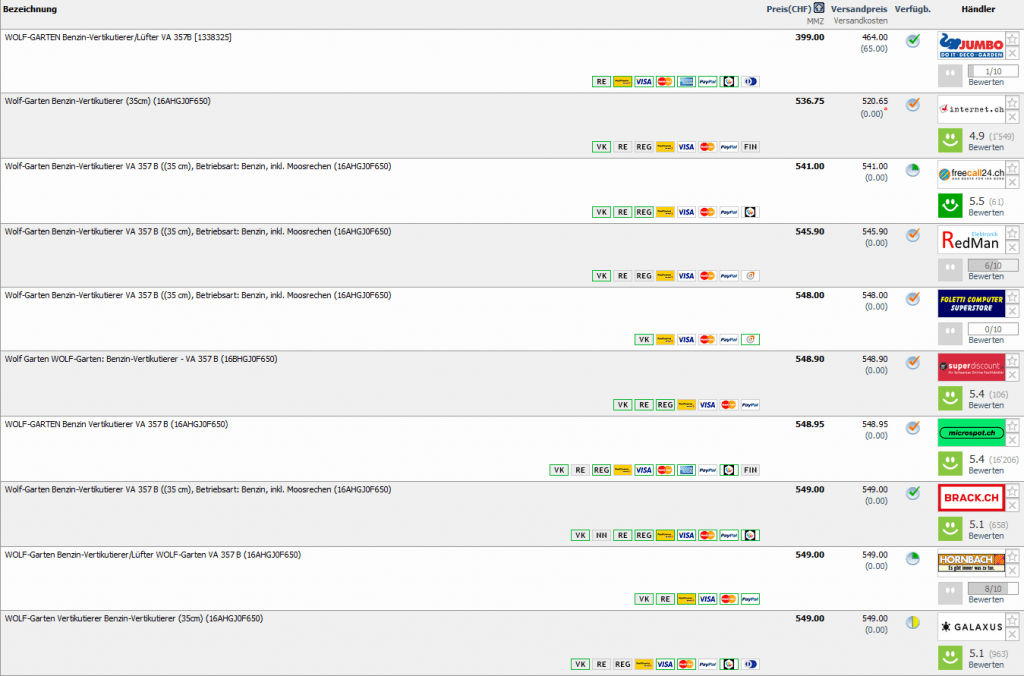Click the JUMBO merchant logo
The height and width of the screenshot is (676, 1024).
[x=971, y=45]
